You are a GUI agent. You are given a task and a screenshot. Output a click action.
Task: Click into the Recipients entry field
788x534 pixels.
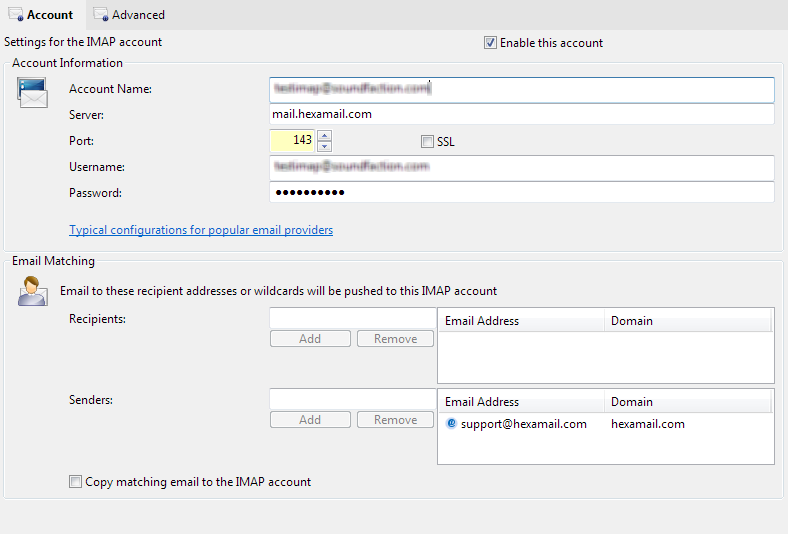coord(352,318)
